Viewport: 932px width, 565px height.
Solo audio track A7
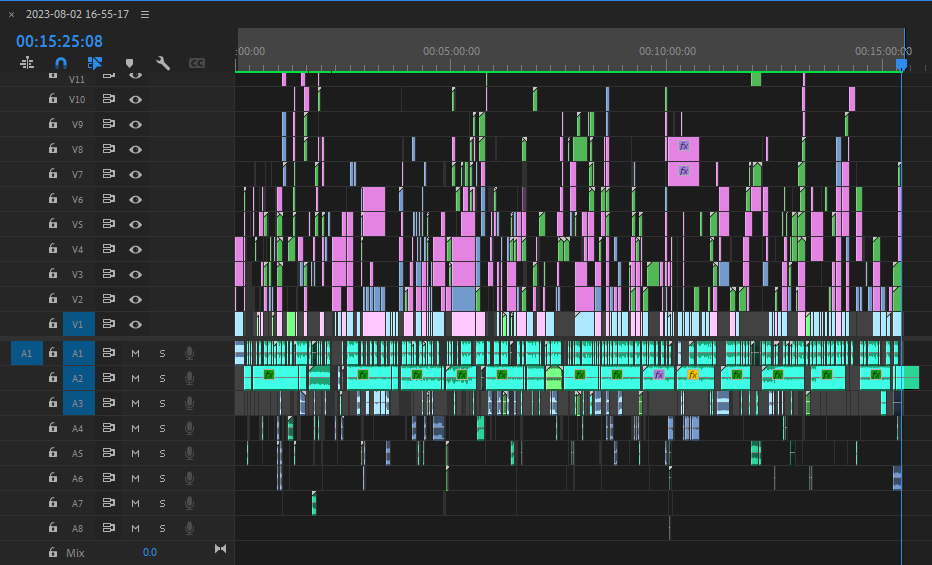click(x=162, y=503)
